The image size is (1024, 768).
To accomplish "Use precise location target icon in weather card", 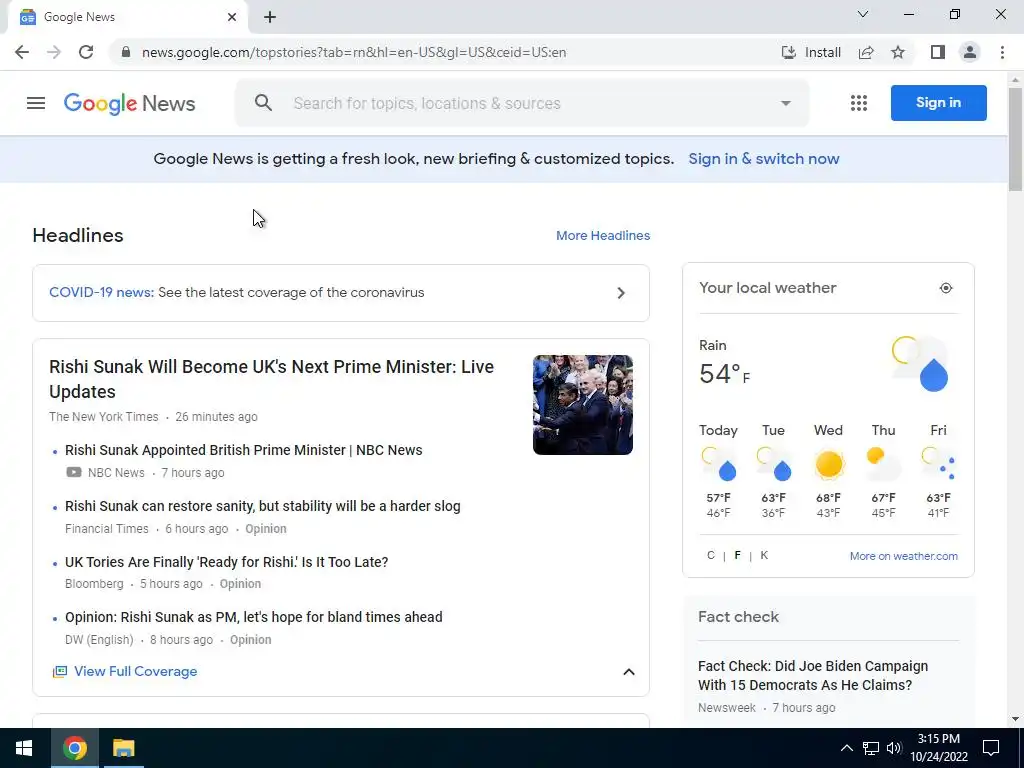I will [946, 288].
